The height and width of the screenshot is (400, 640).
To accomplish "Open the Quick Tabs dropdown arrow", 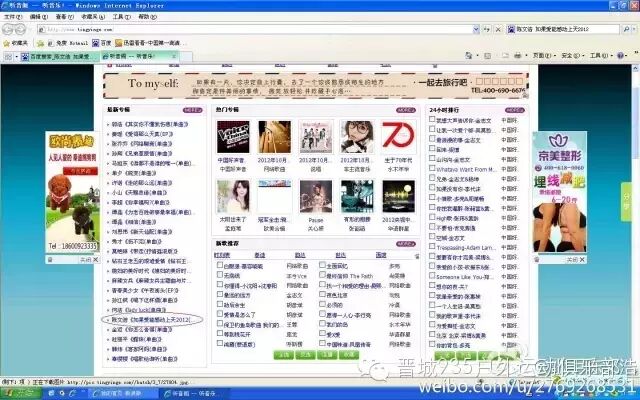I will [16, 56].
